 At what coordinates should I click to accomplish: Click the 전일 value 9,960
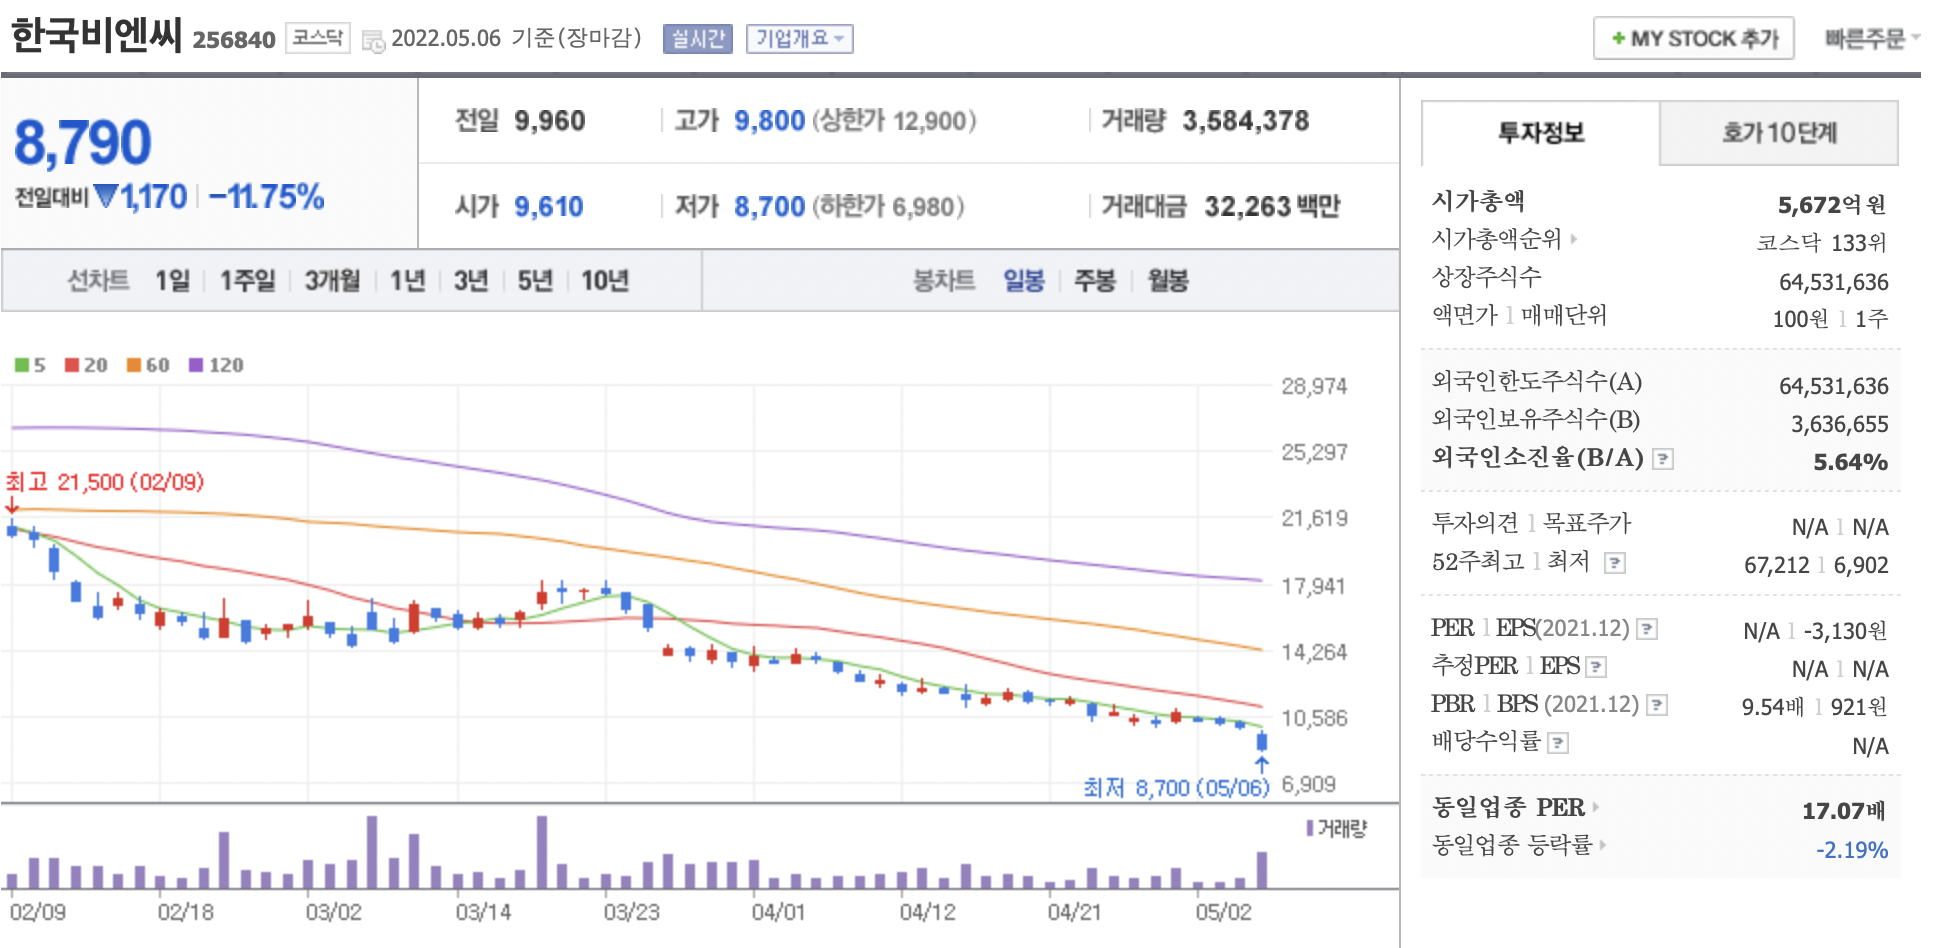(549, 121)
